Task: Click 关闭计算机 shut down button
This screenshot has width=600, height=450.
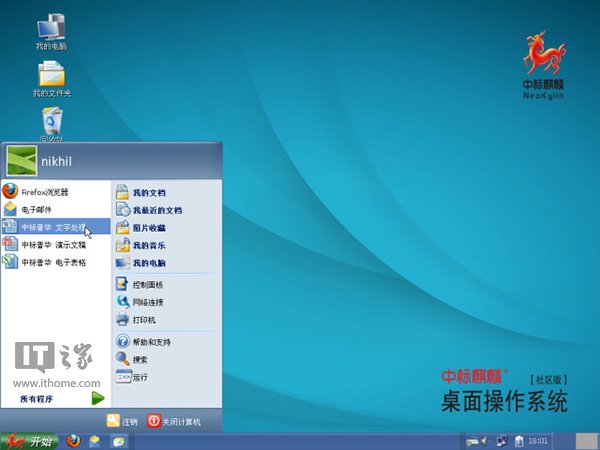Action: [x=174, y=422]
